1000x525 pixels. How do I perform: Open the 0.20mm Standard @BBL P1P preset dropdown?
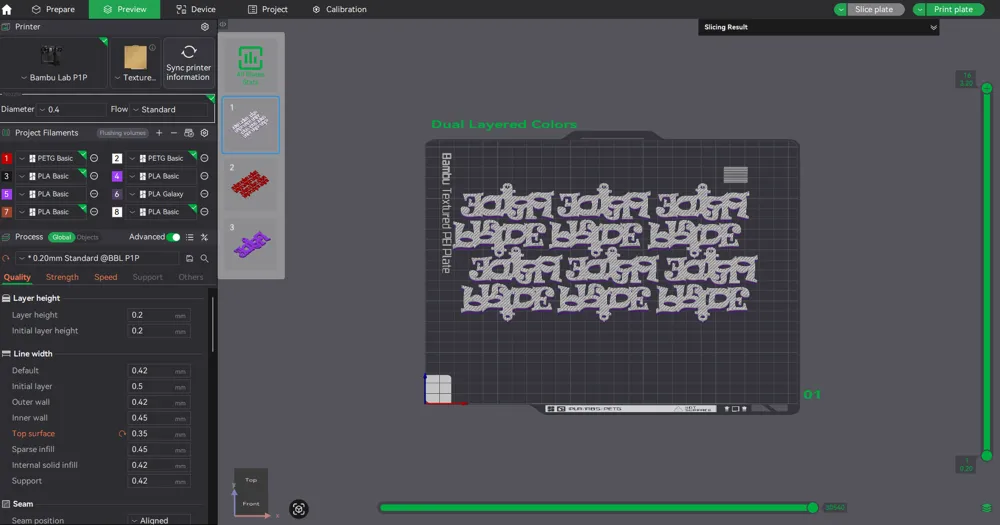coord(97,258)
